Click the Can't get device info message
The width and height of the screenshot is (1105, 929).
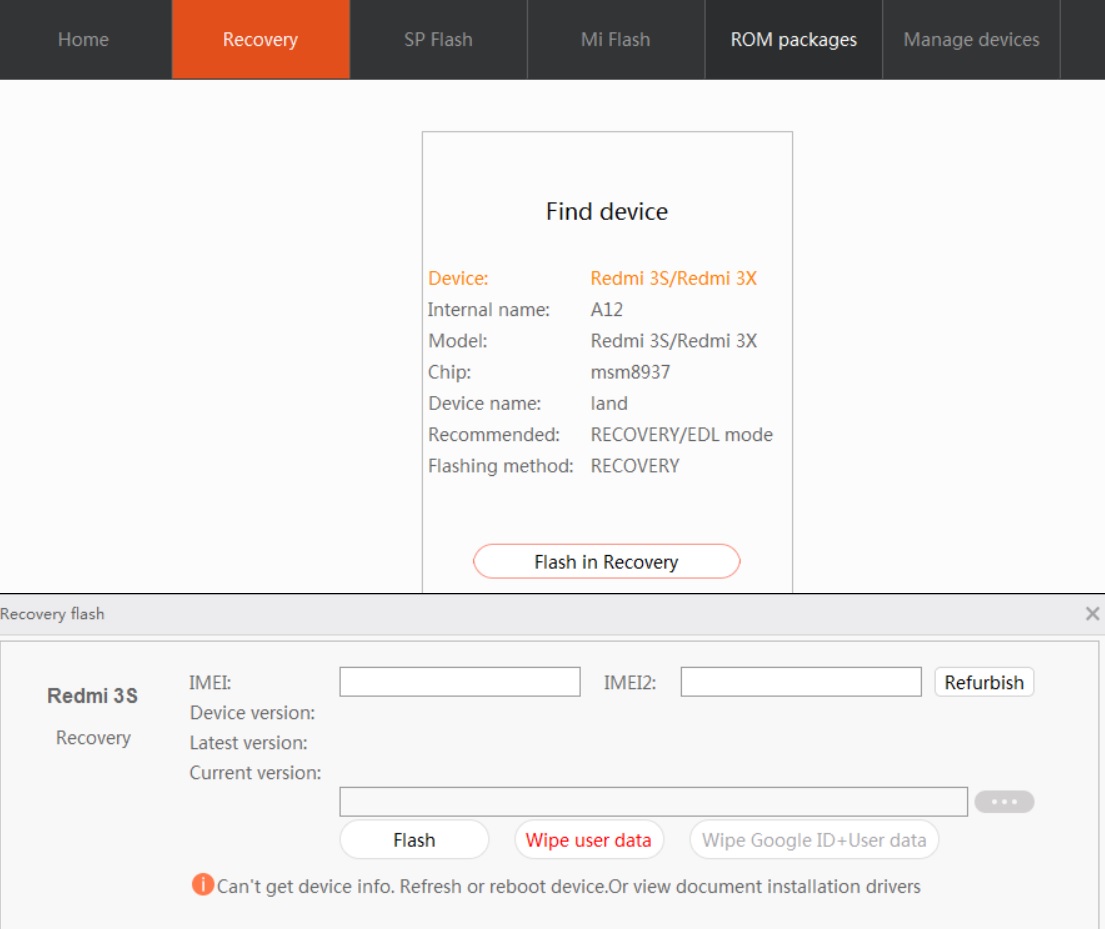click(568, 886)
